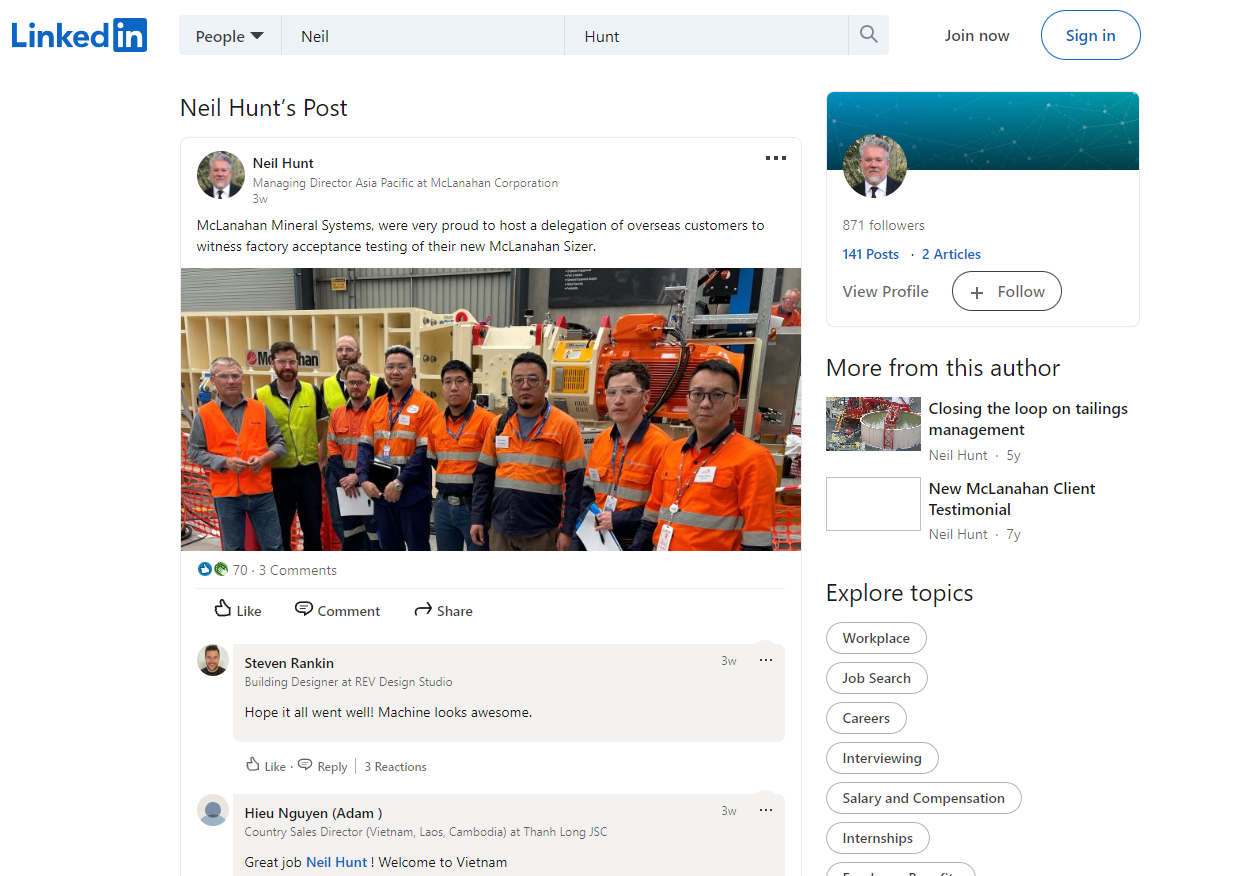1245x876 pixels.
Task: Open the delegation group photo
Action: [491, 409]
